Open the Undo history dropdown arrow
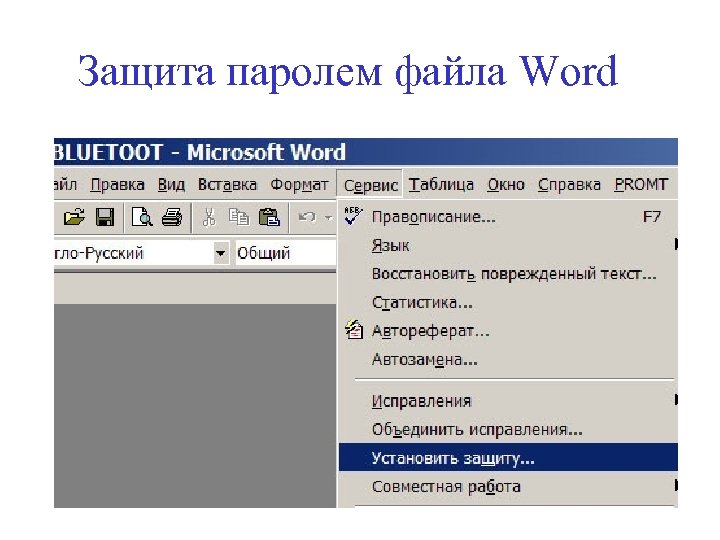Viewport: 720px width, 540px height. (329, 217)
